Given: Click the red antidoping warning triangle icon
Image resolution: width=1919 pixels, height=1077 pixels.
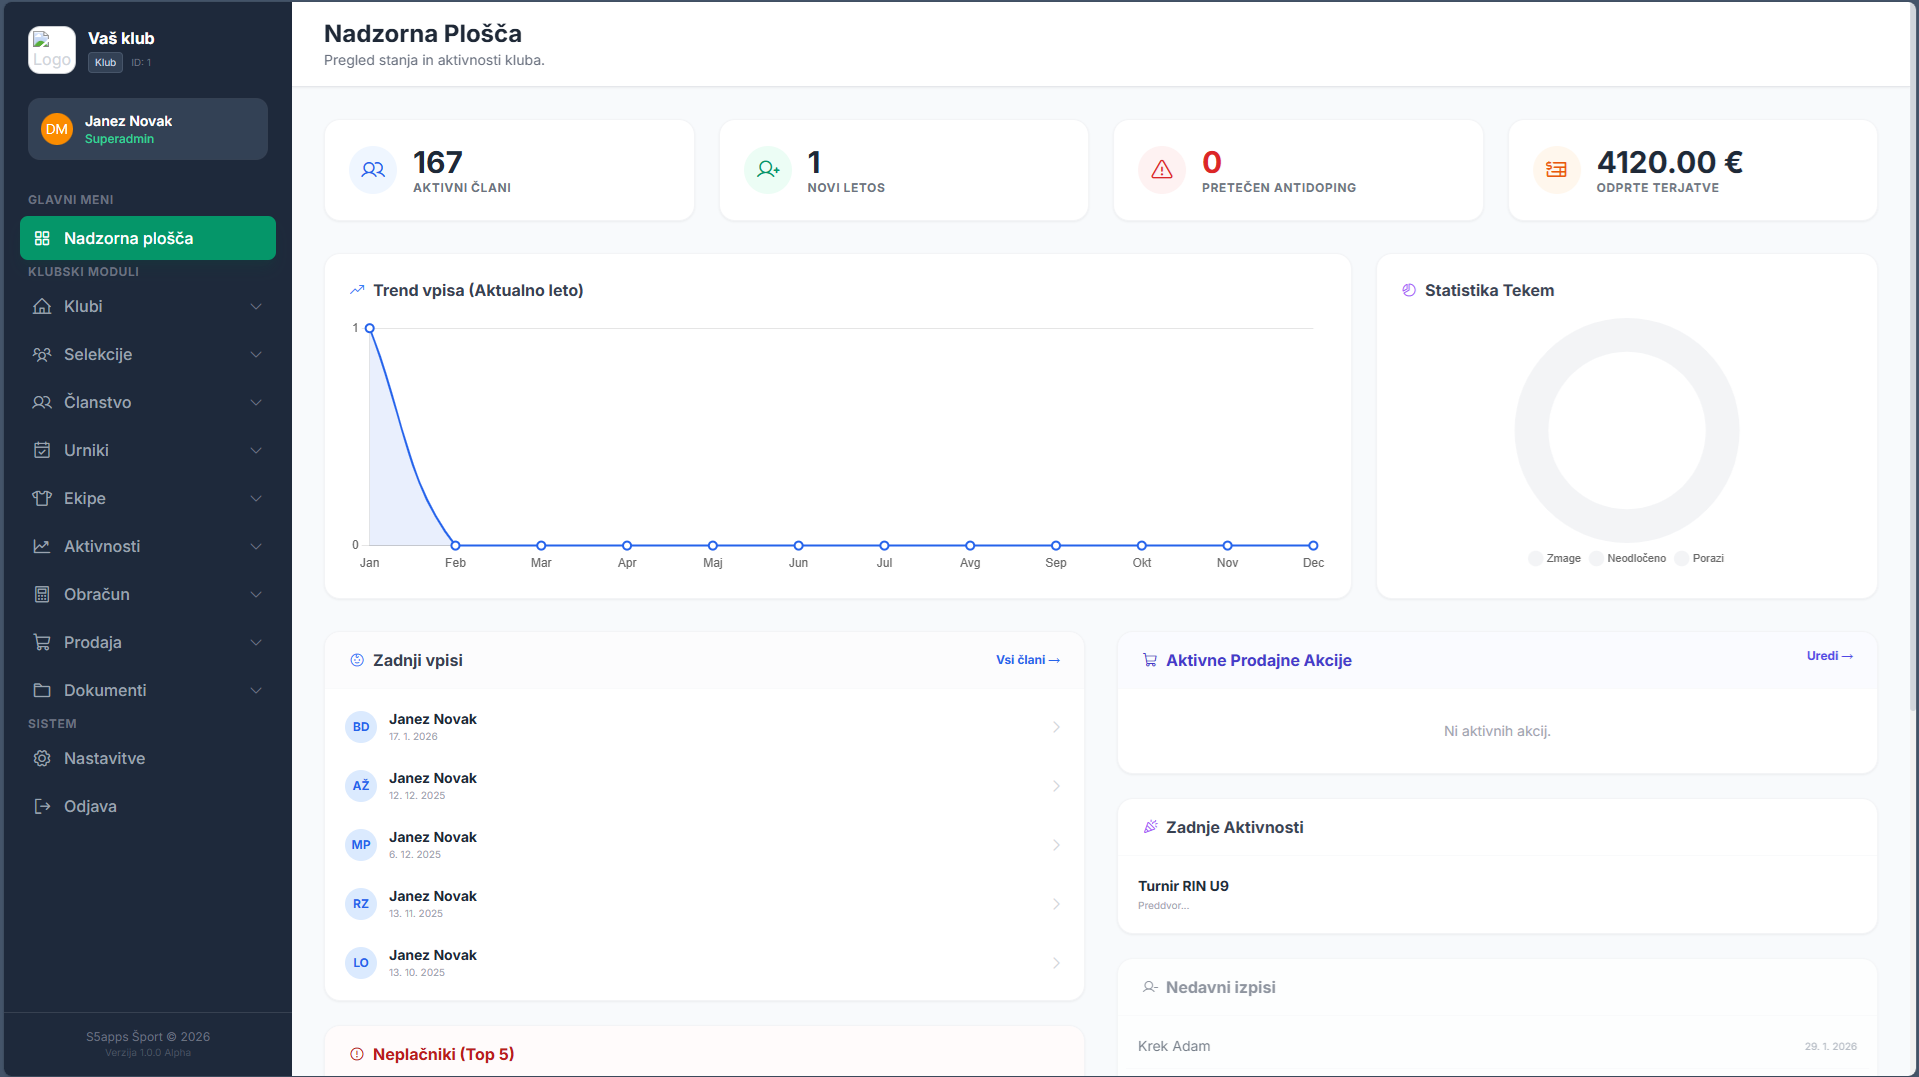Looking at the screenshot, I should tap(1161, 170).
